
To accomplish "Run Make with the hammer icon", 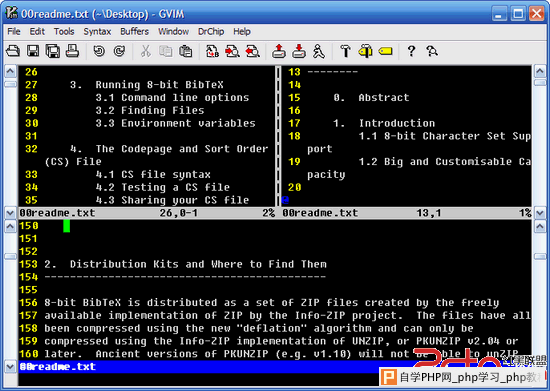I will (x=346, y=51).
